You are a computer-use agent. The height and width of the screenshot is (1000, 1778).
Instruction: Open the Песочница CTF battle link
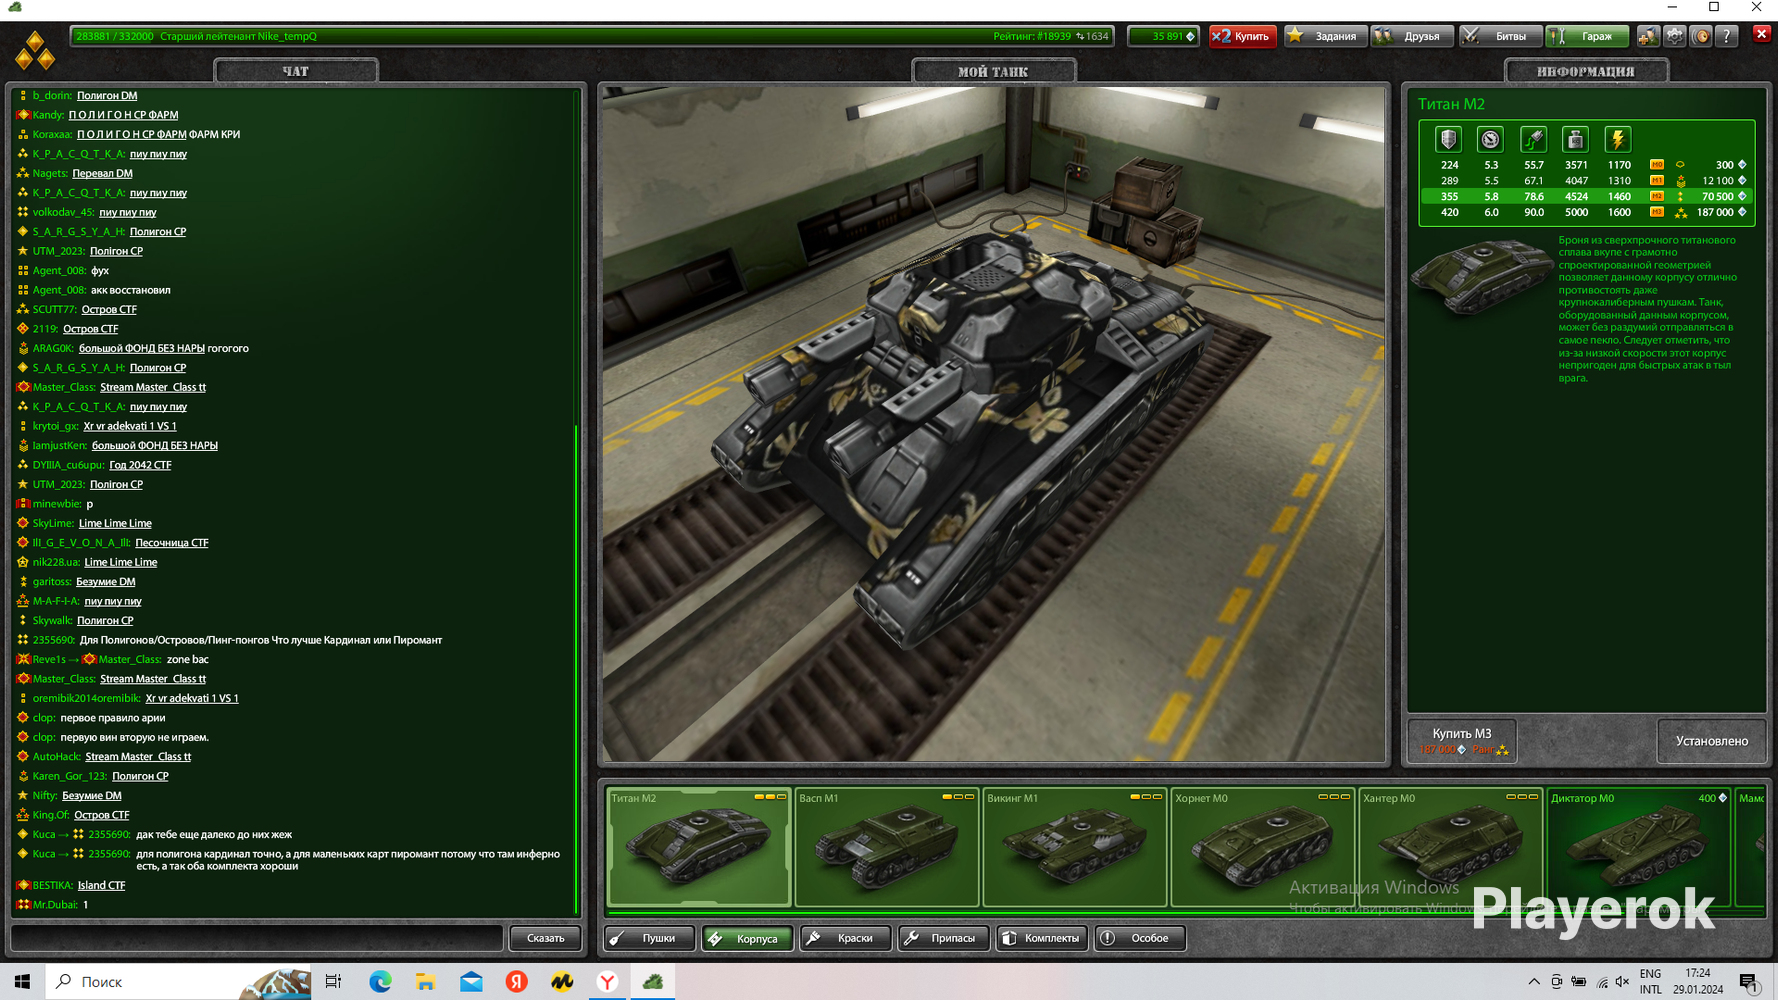(x=172, y=543)
